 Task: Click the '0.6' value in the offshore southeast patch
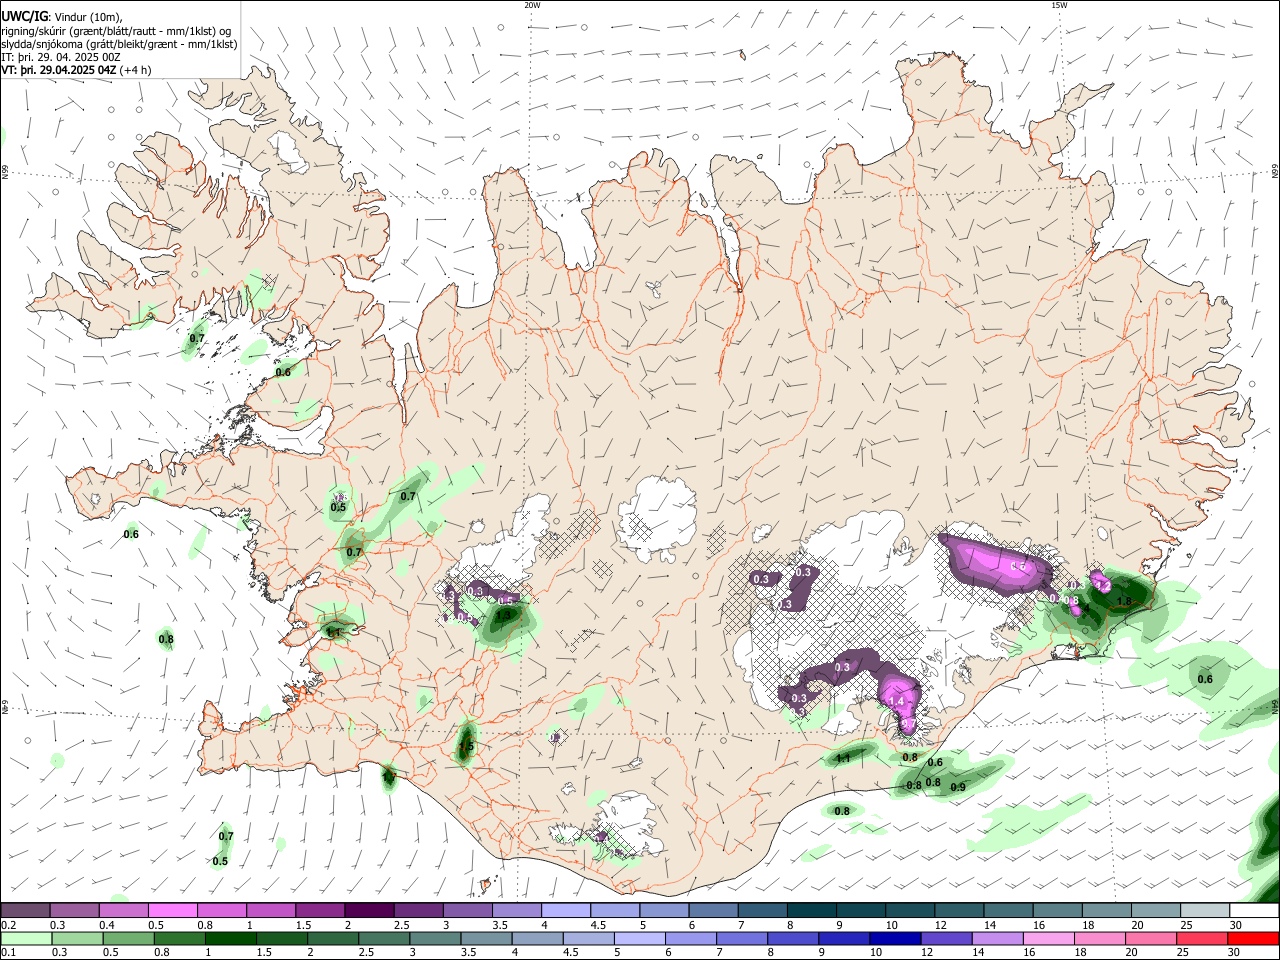[1205, 679]
